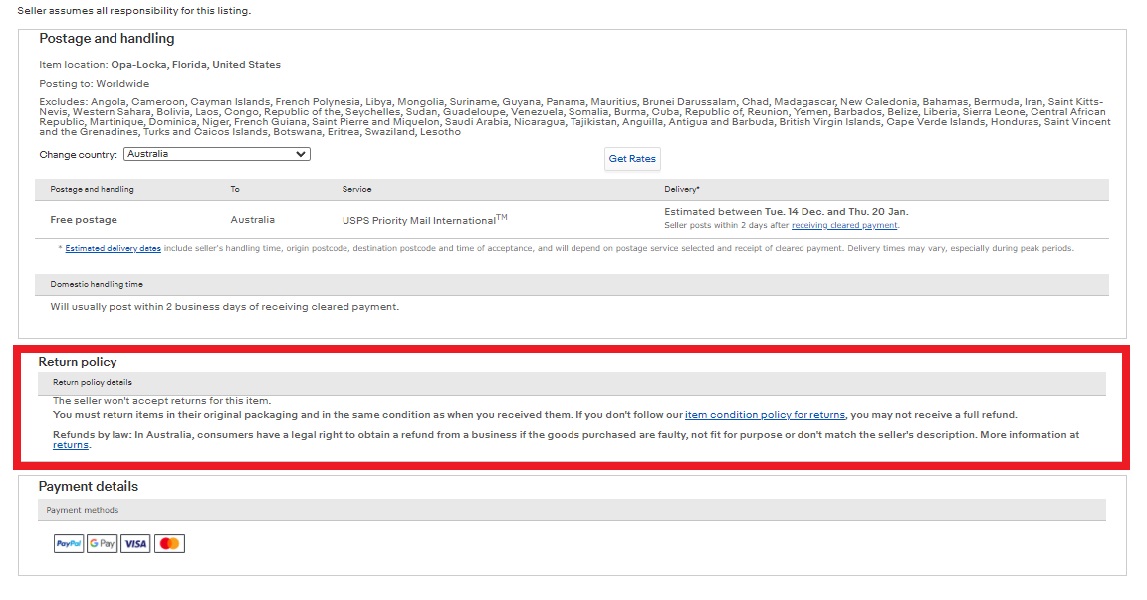Click the Service column header

pyautogui.click(x=357, y=190)
